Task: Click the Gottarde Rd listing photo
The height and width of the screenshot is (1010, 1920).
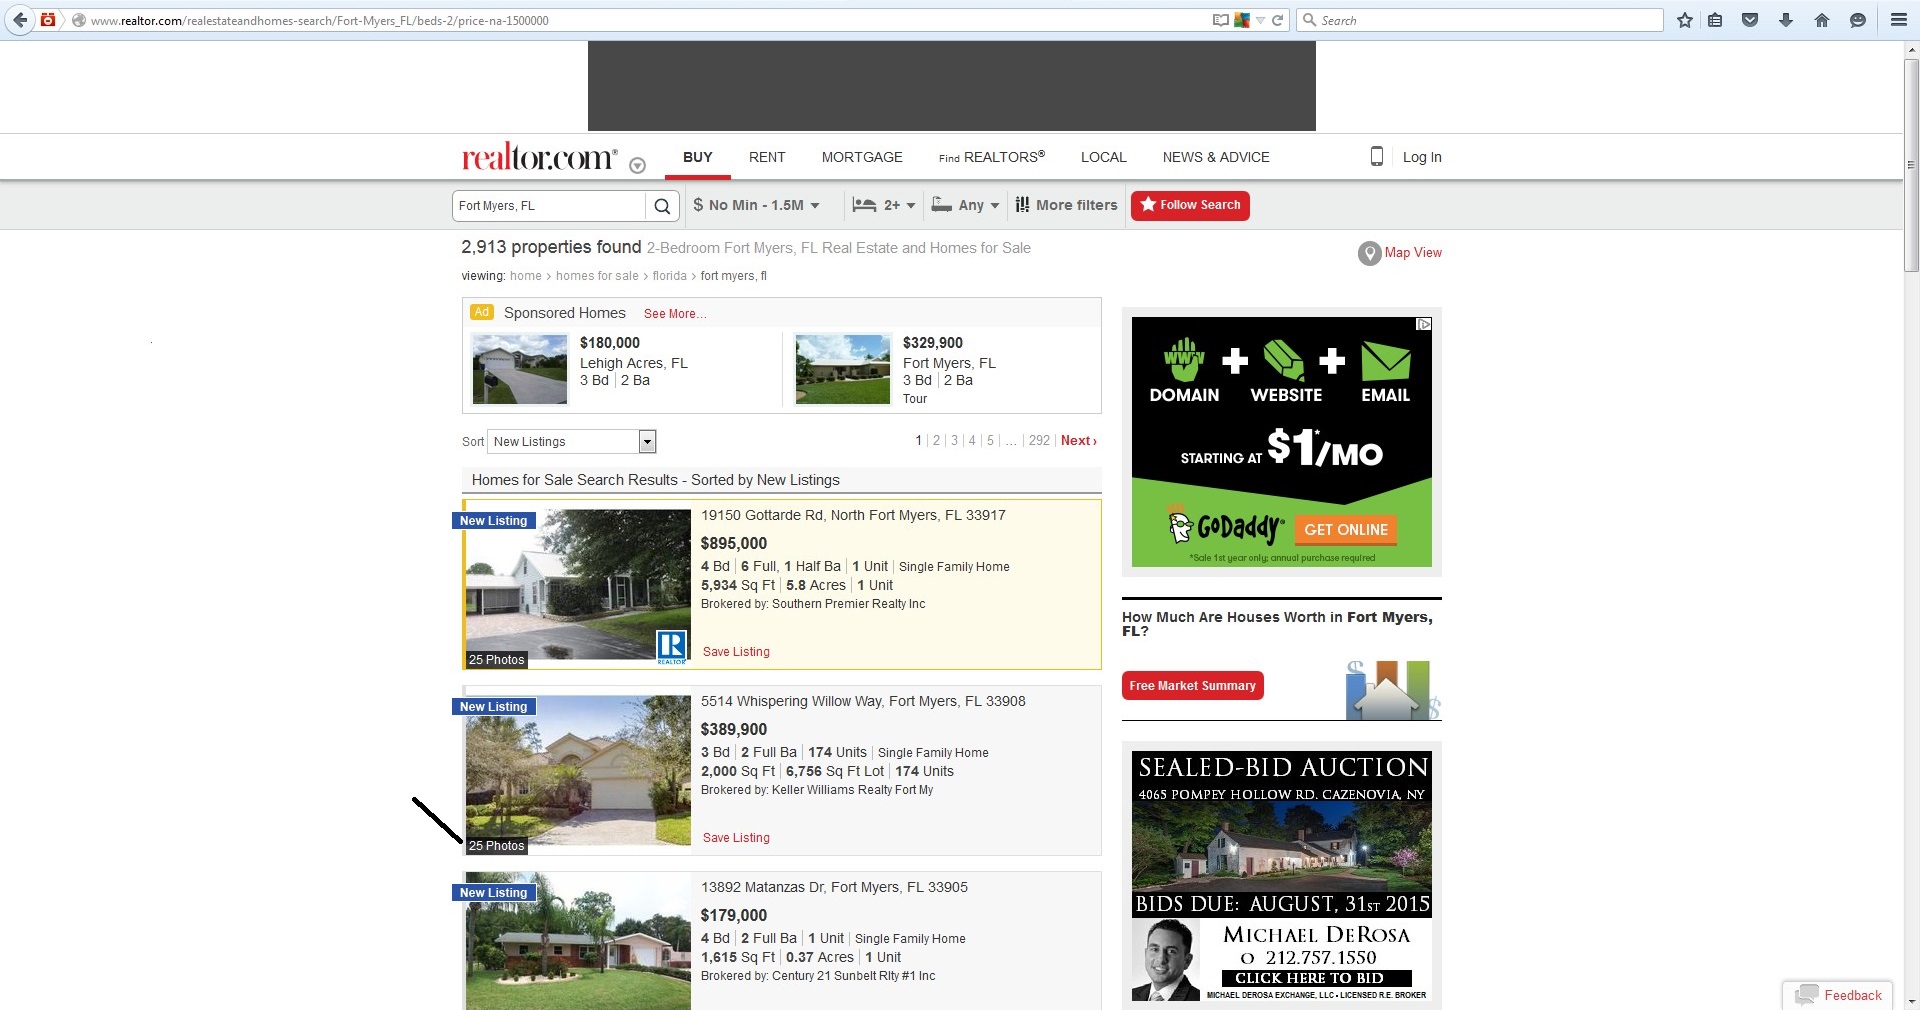Action: (578, 585)
